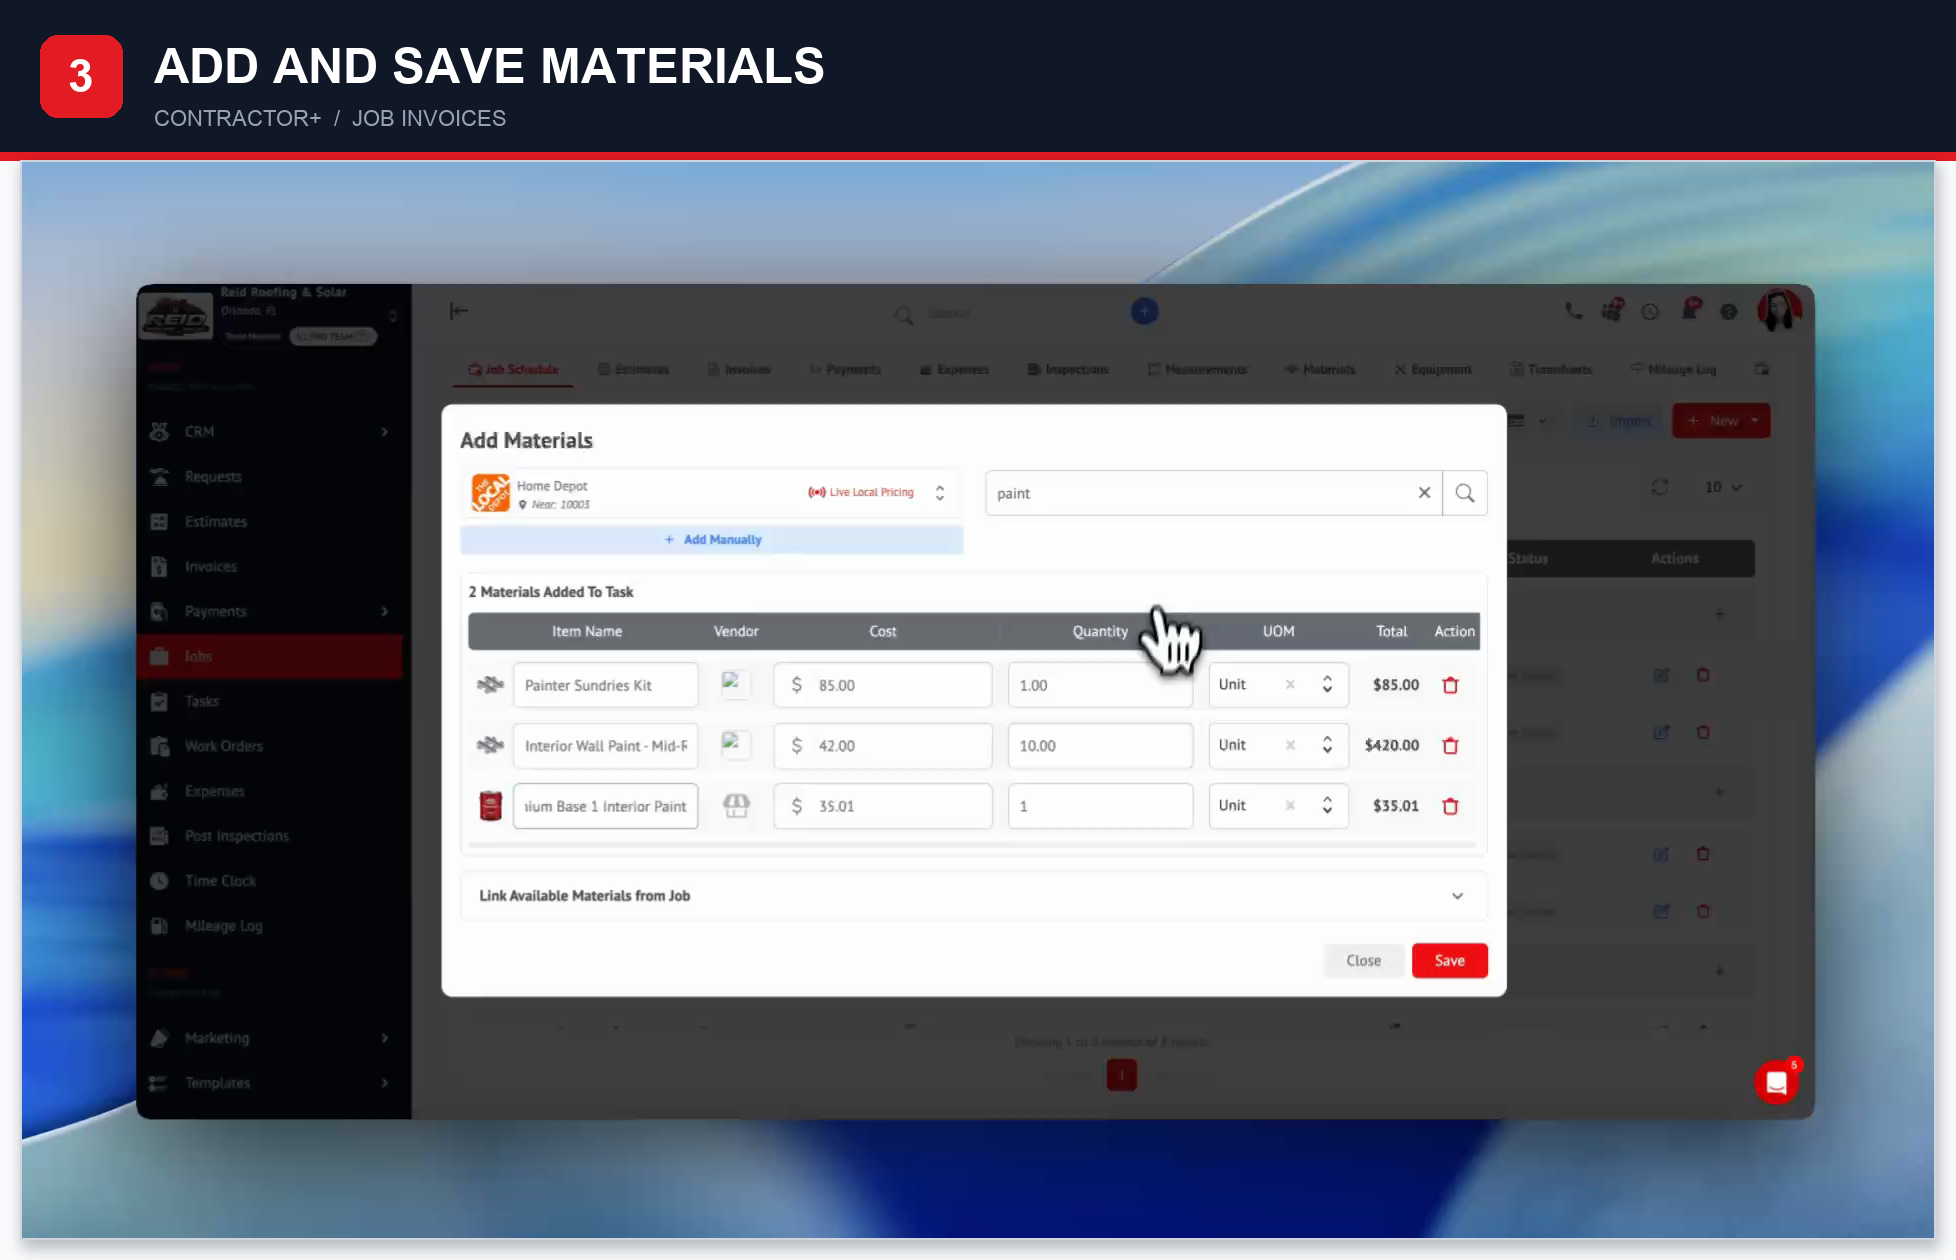
Task: Click the material icon left of Interior Wall Paint
Action: [x=490, y=746]
